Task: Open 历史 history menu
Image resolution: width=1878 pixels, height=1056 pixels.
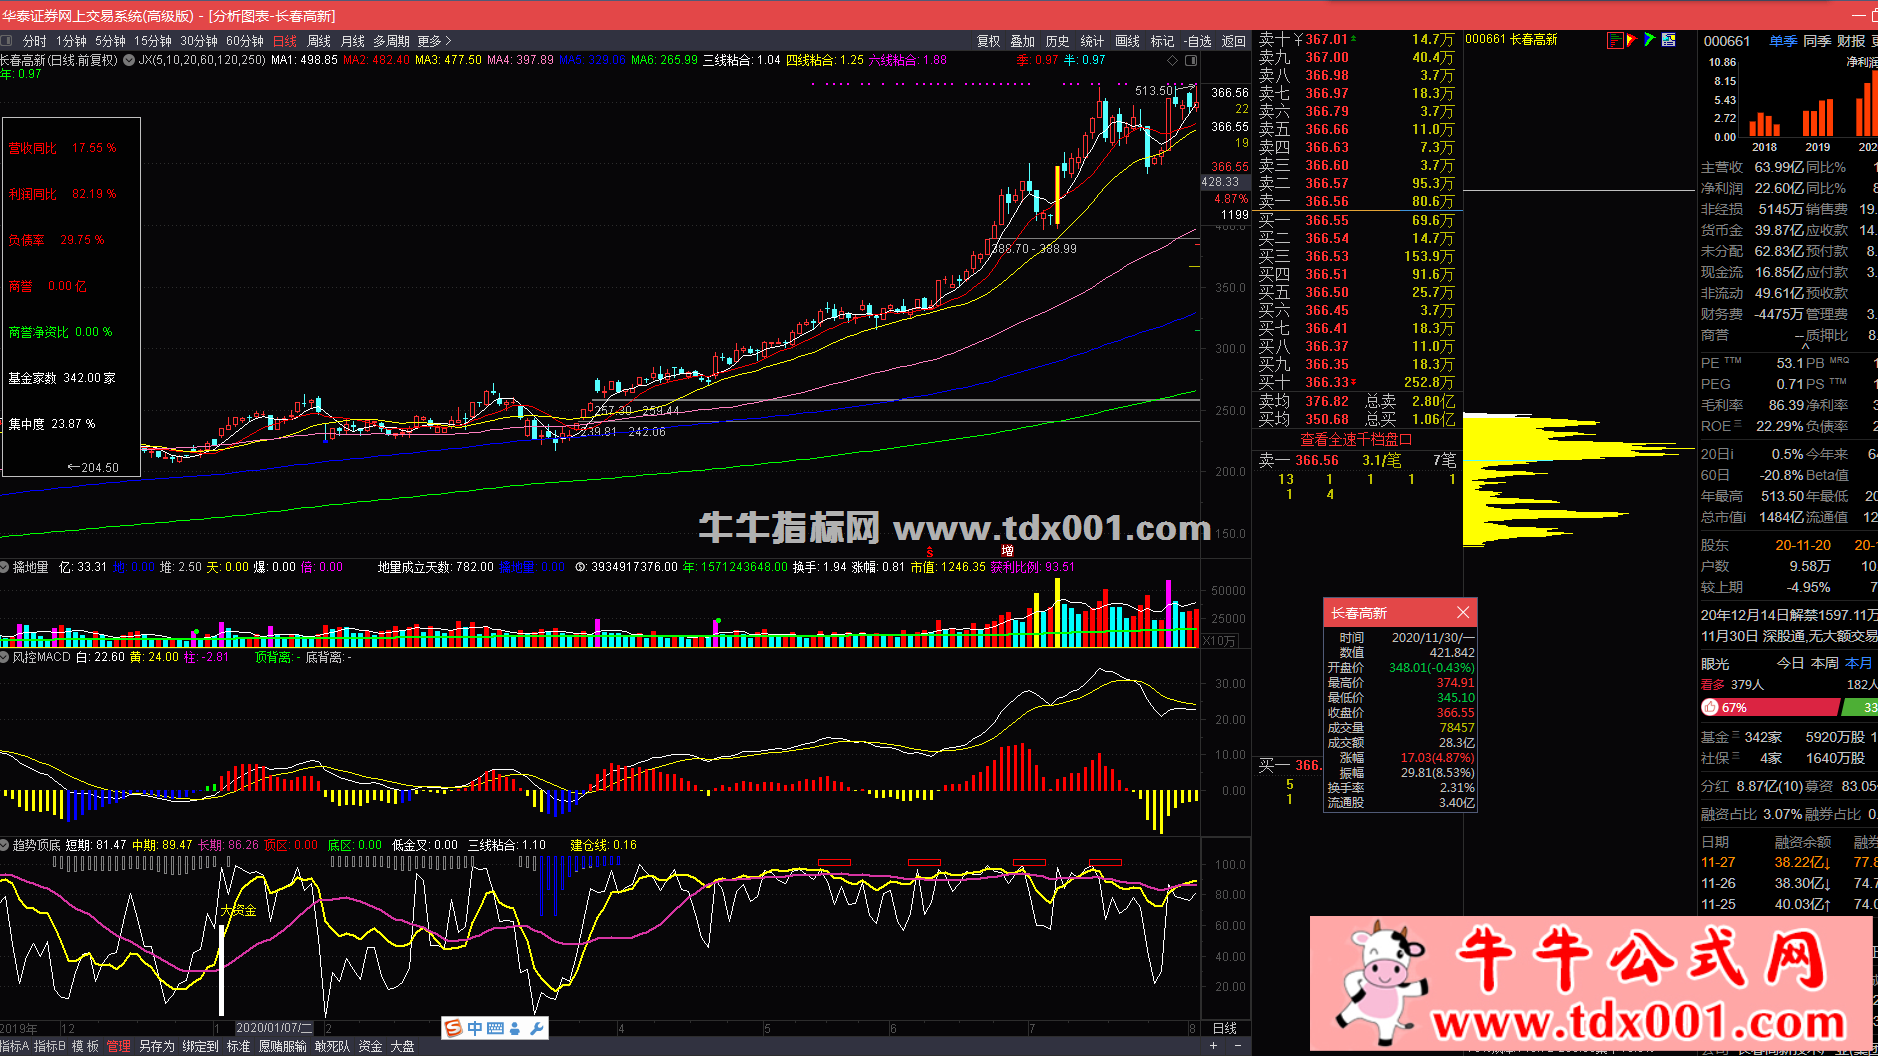Action: point(1057,41)
